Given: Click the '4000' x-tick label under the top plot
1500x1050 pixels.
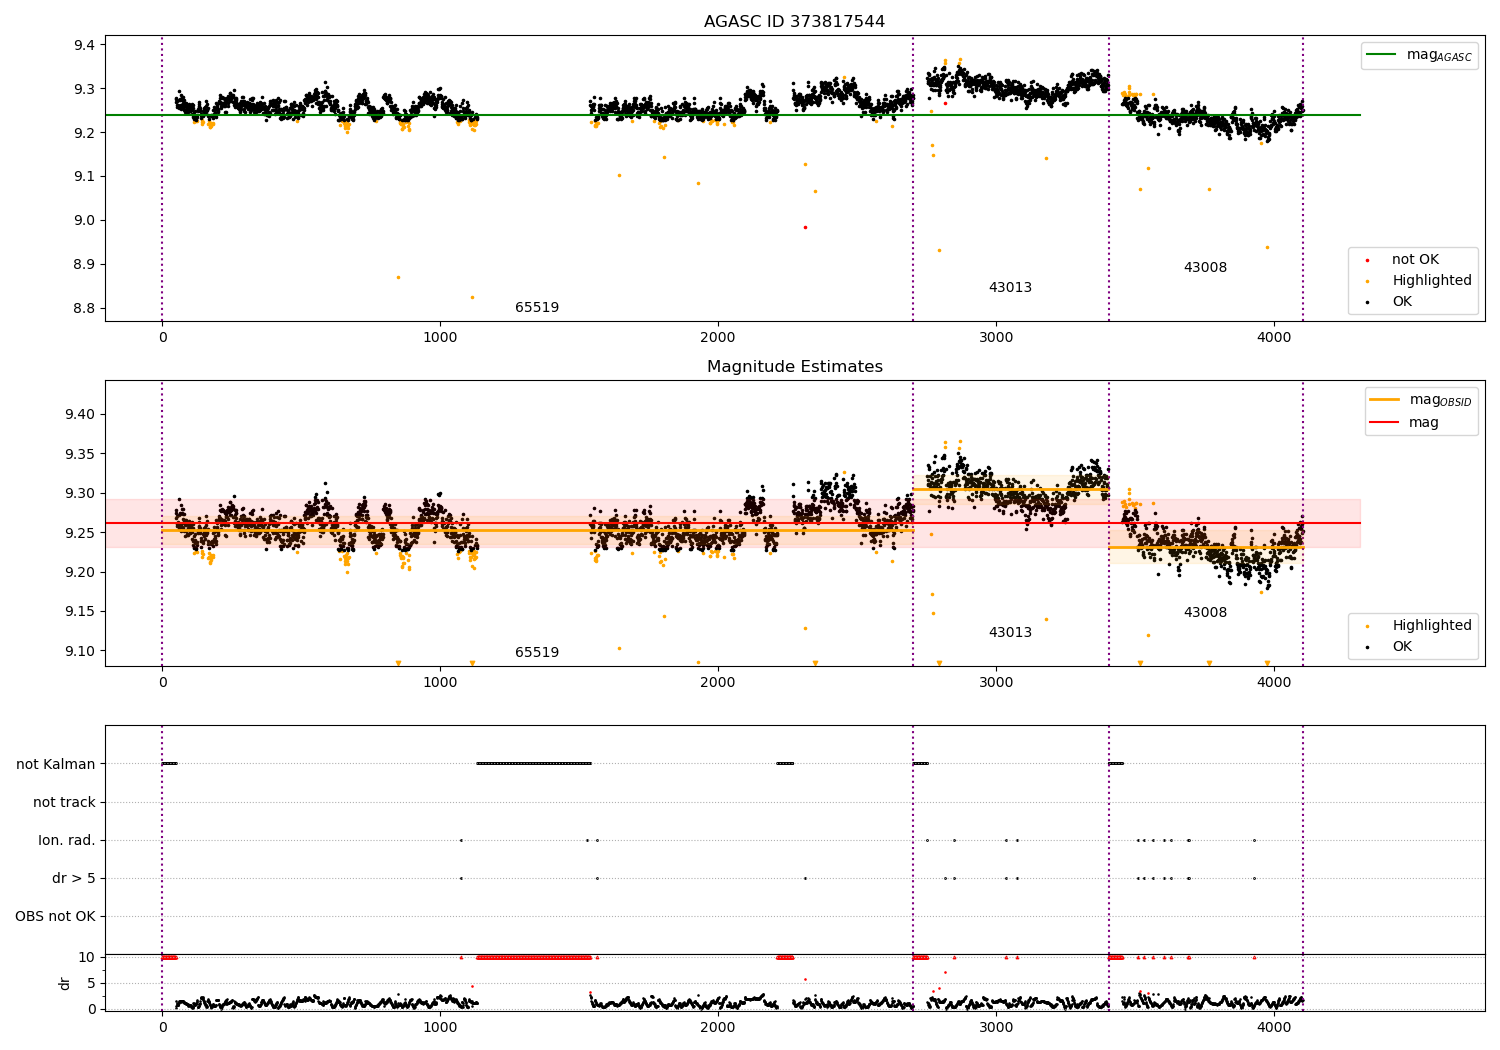Looking at the screenshot, I should 1274,338.
